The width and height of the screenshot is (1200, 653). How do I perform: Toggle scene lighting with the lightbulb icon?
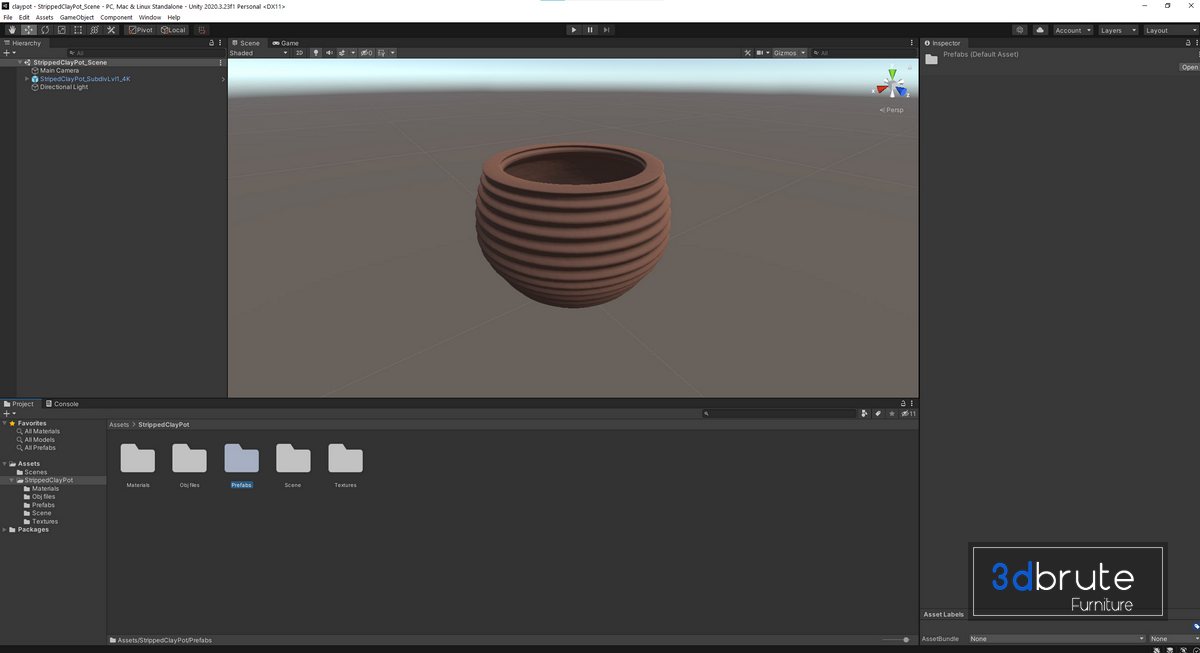(x=316, y=53)
